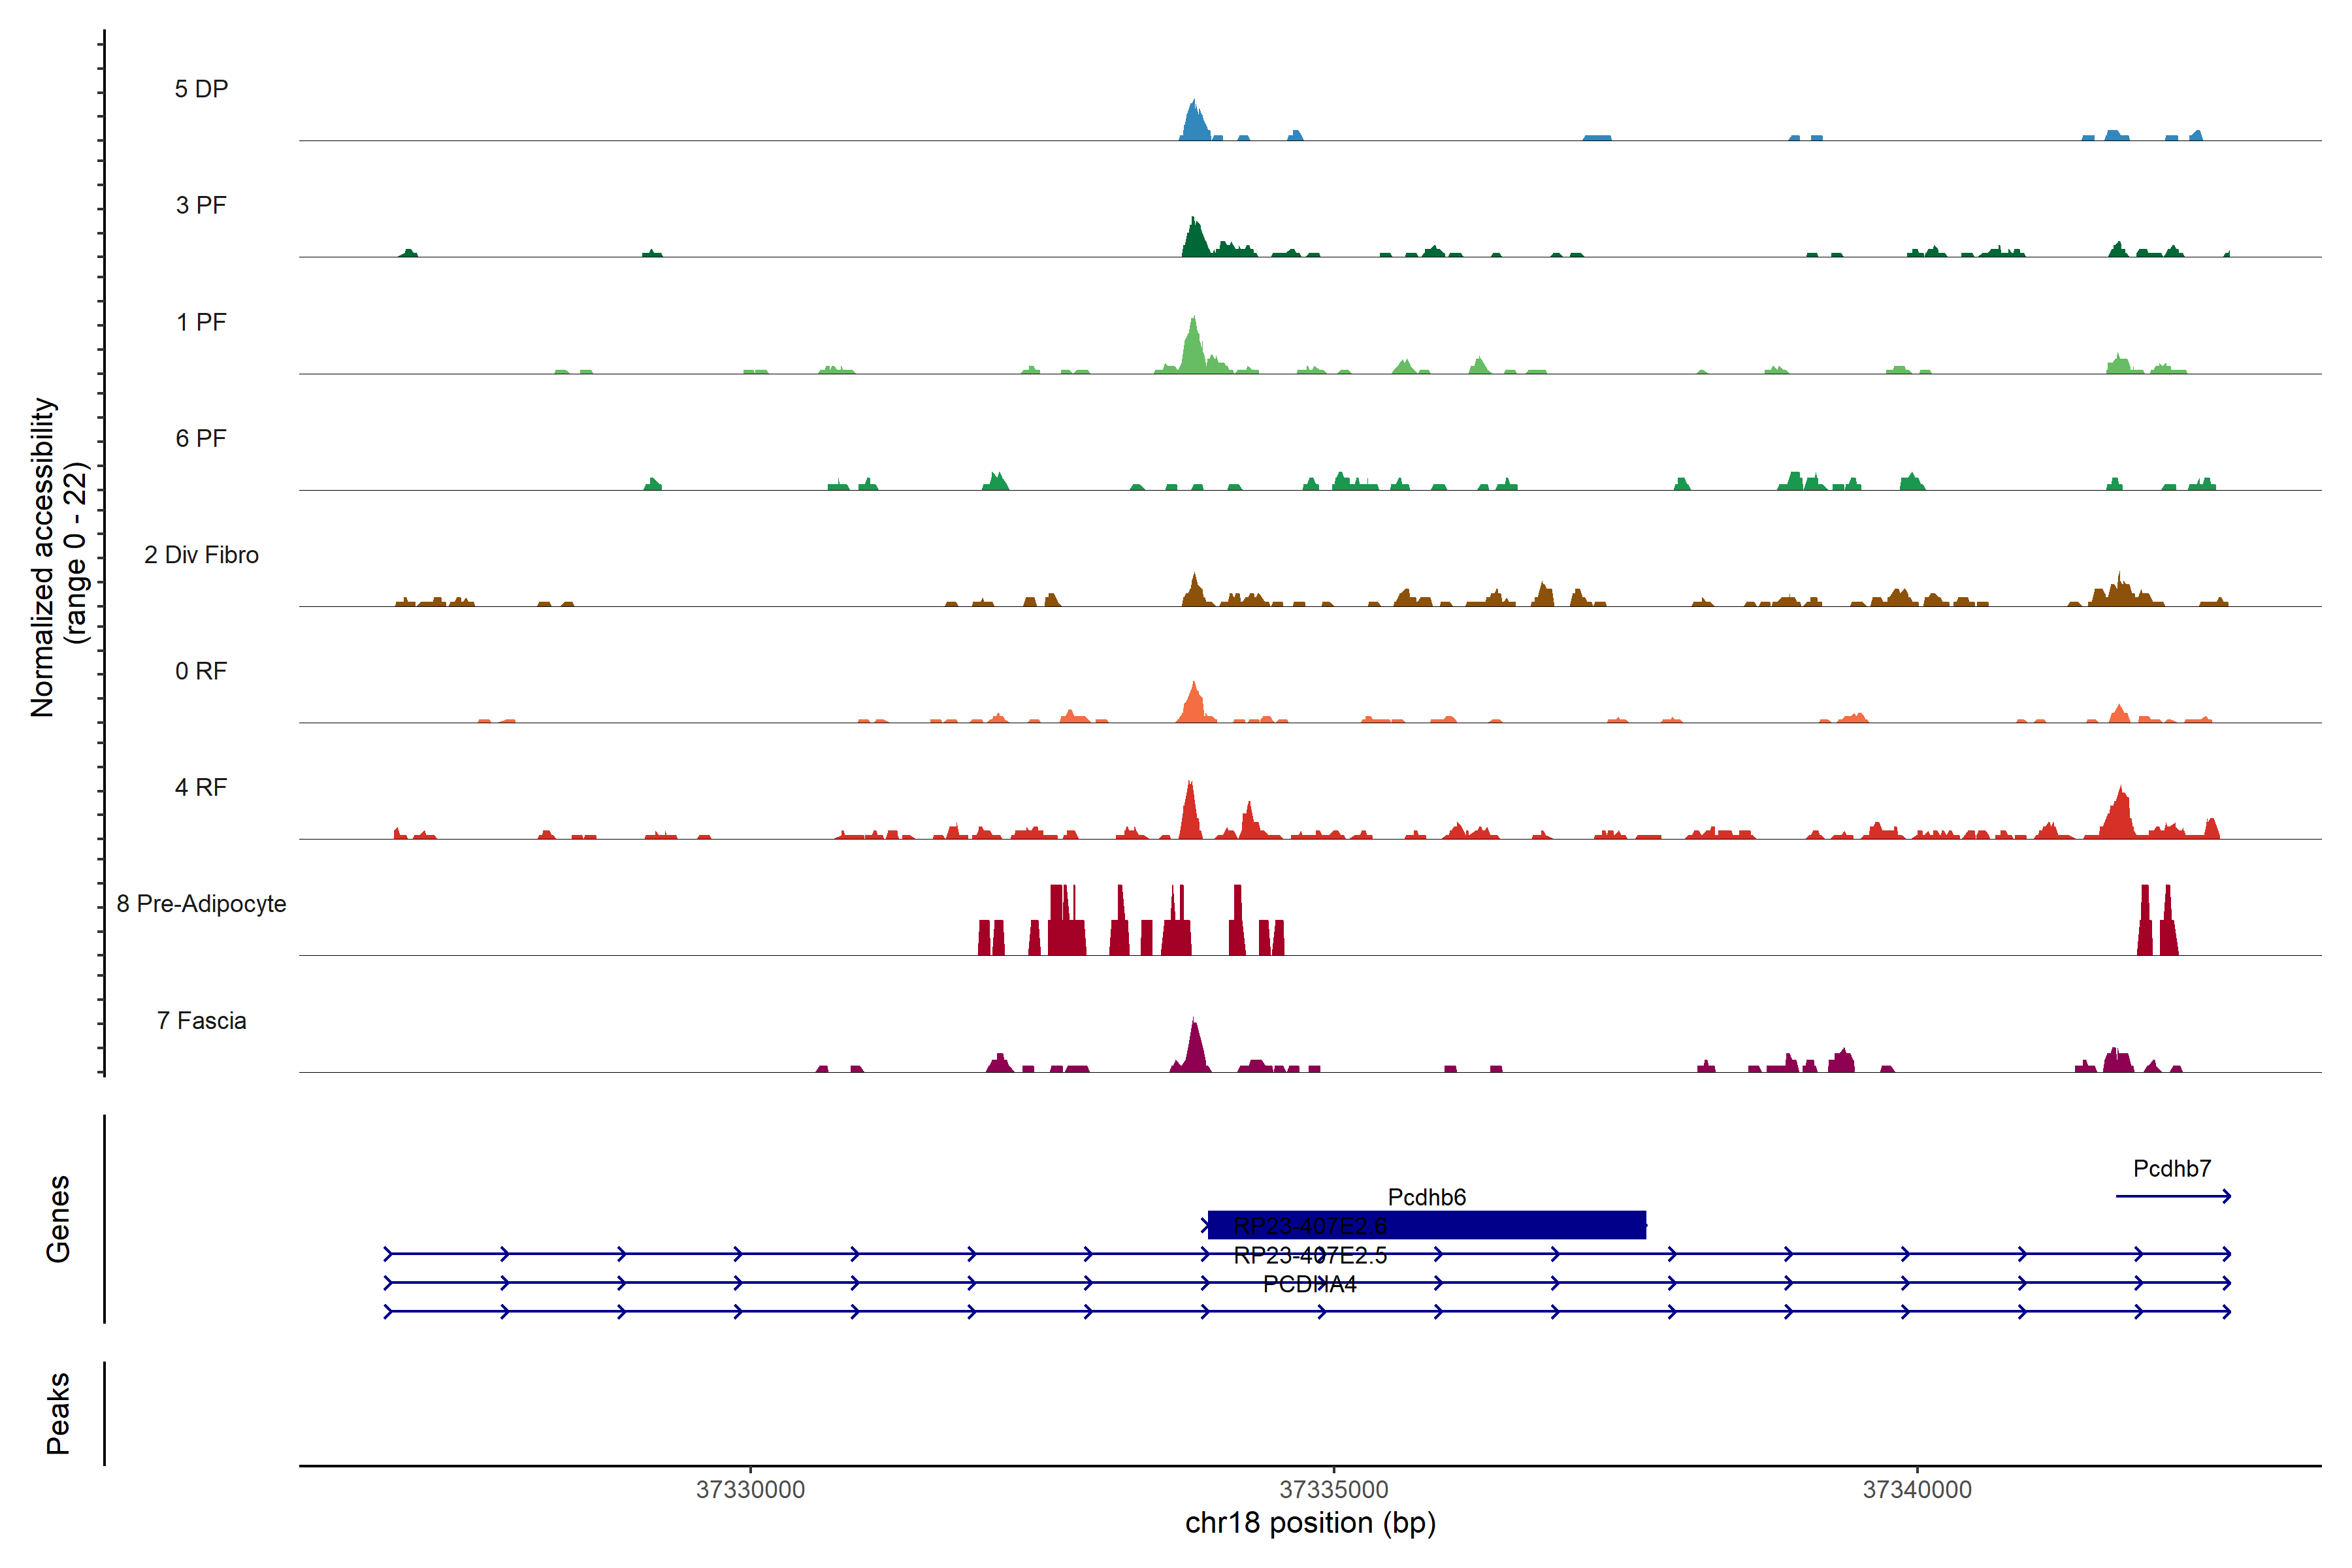Click the PCDHA4 transcript label

(1310, 1285)
